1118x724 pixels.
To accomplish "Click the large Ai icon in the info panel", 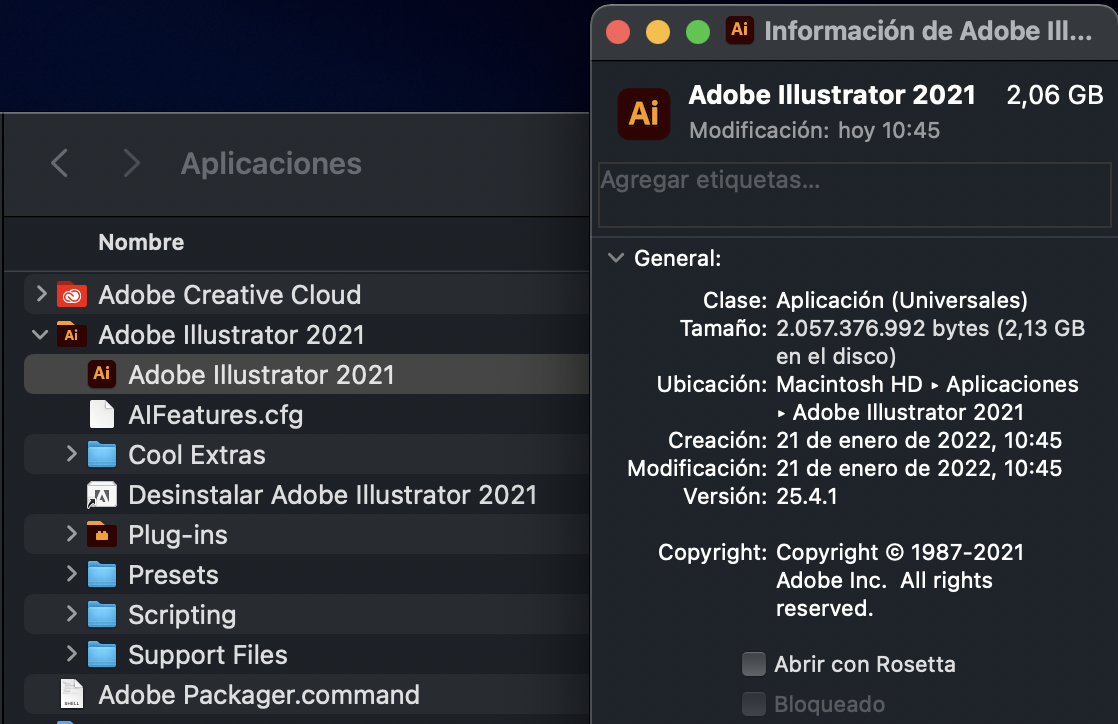I will point(644,114).
